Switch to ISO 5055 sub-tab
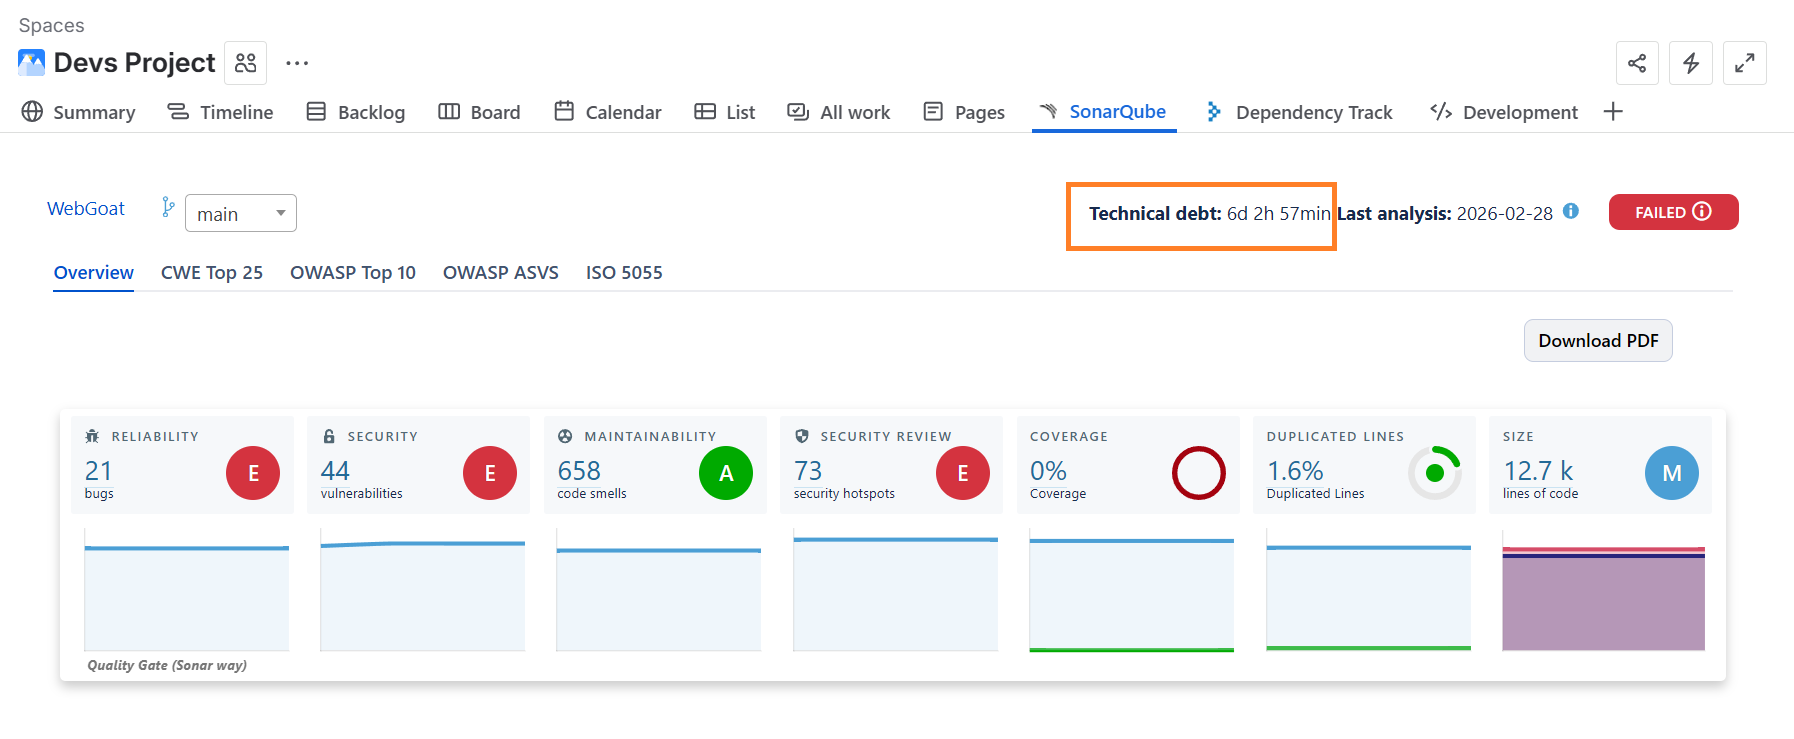Screen dimensions: 1794x739 click(624, 273)
